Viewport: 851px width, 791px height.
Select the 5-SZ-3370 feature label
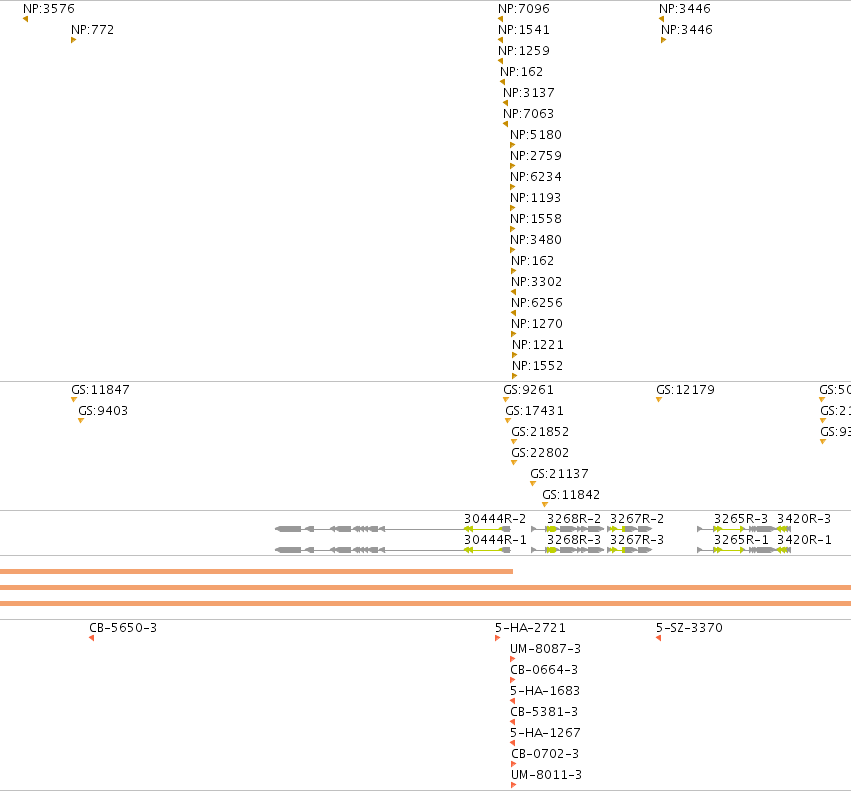(x=689, y=628)
